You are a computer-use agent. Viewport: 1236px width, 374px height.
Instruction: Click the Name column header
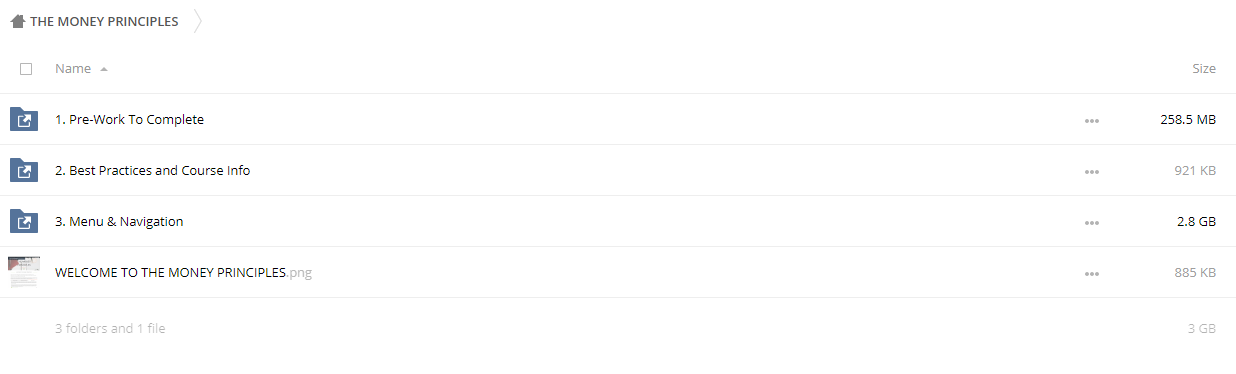point(73,69)
